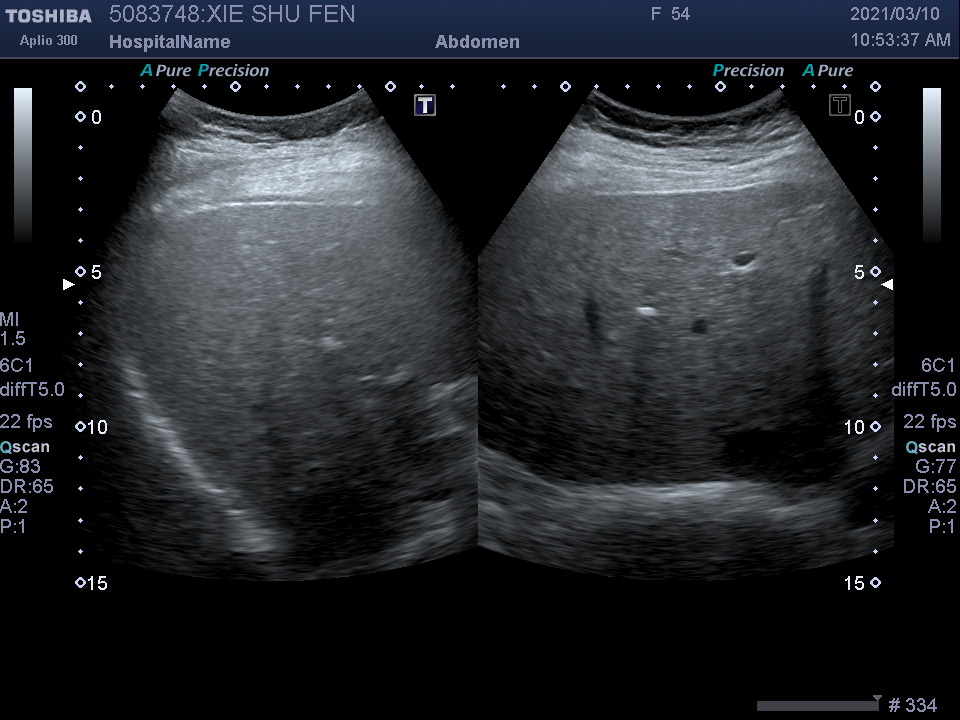Toggle the right Qscan indicator
The image size is (960, 720).
click(930, 447)
